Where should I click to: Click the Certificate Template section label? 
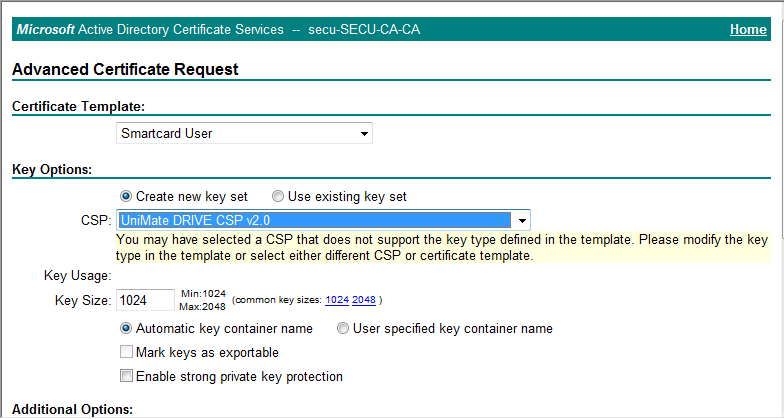pos(78,106)
